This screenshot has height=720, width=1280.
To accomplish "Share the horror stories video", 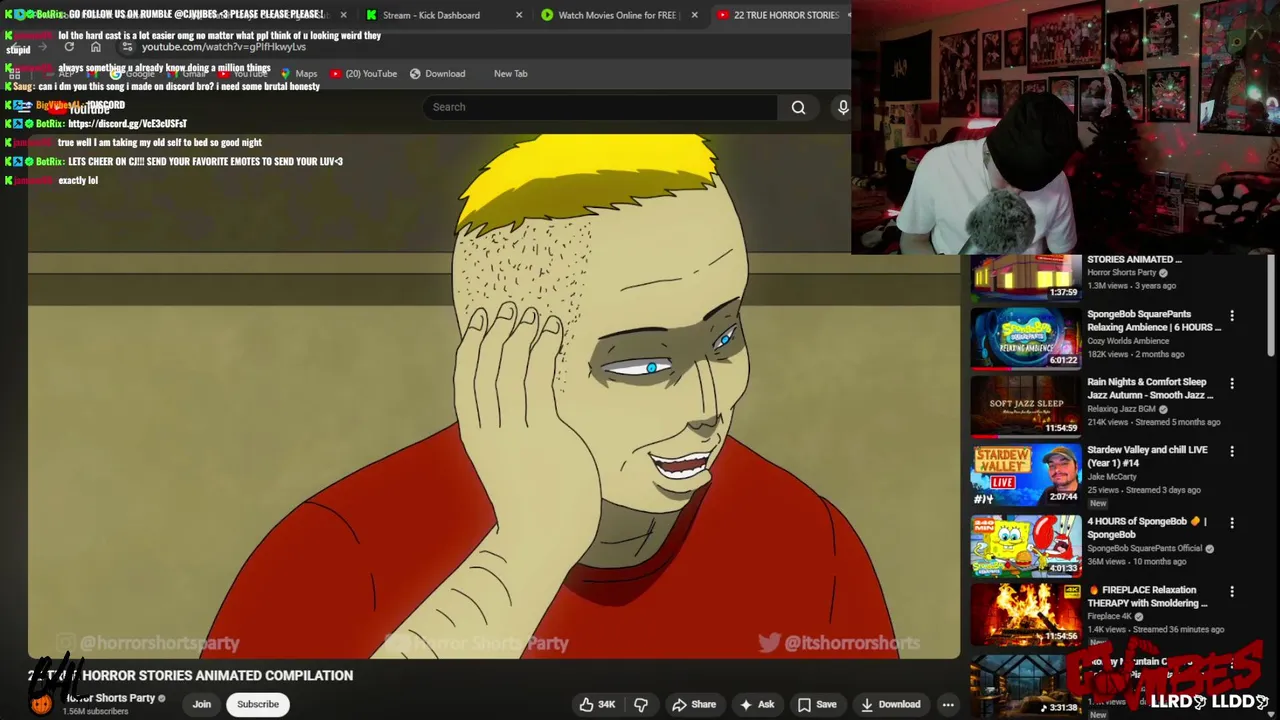I will click(694, 704).
